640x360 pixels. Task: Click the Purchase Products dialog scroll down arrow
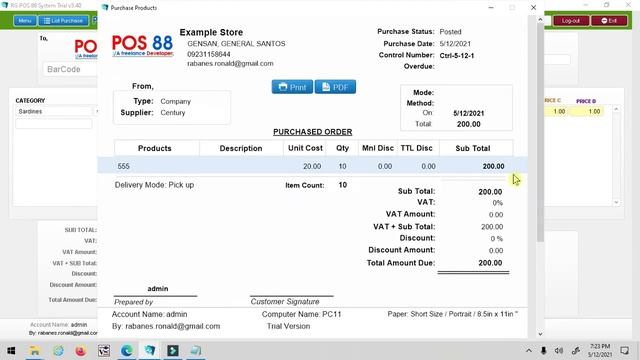click(540, 334)
